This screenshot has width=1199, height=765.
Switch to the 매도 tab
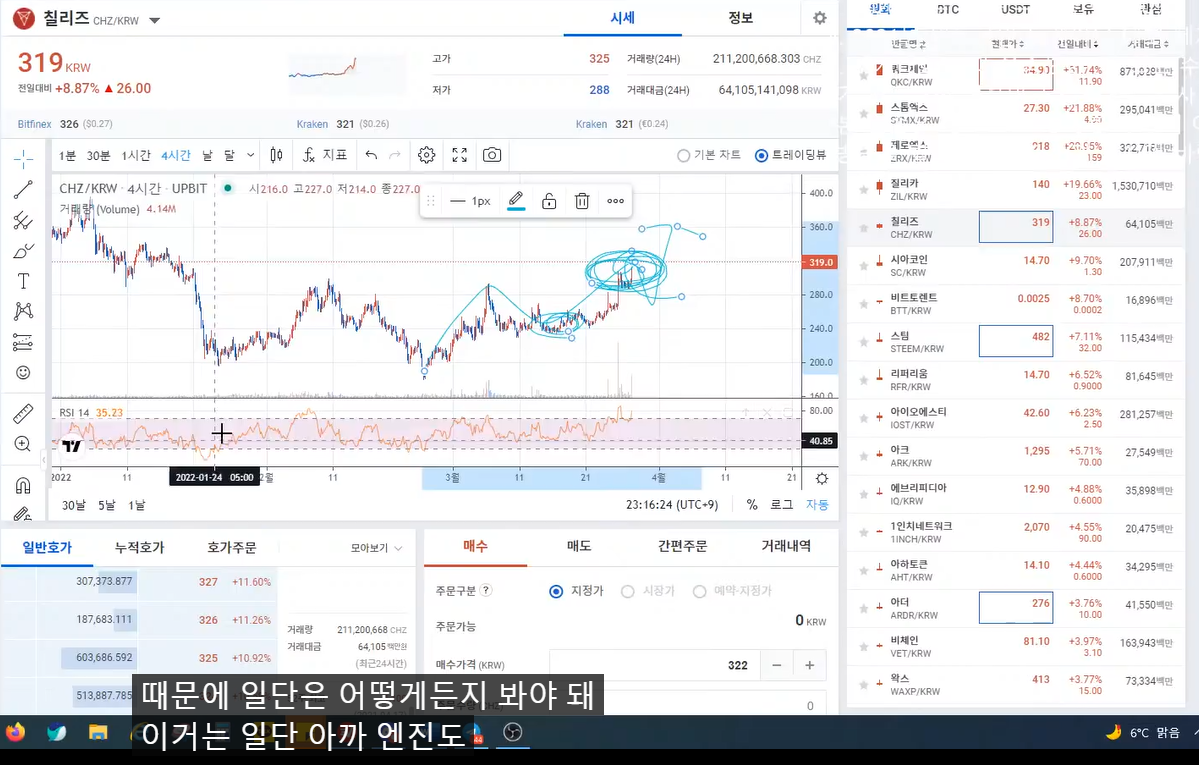[x=579, y=546]
